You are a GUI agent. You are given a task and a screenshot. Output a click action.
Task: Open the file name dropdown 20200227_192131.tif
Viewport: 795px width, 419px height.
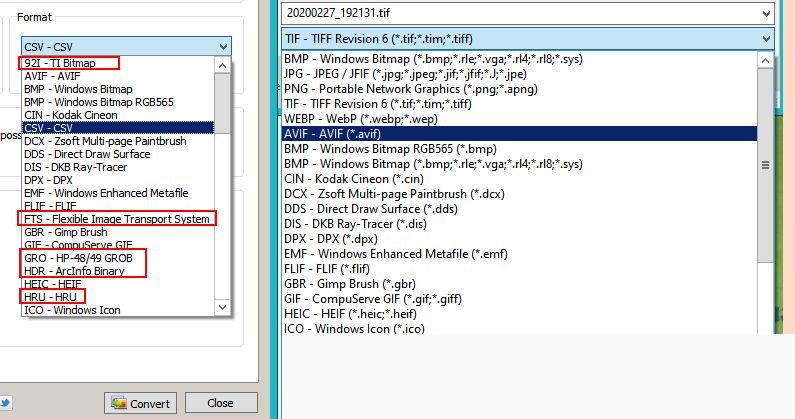pos(528,13)
